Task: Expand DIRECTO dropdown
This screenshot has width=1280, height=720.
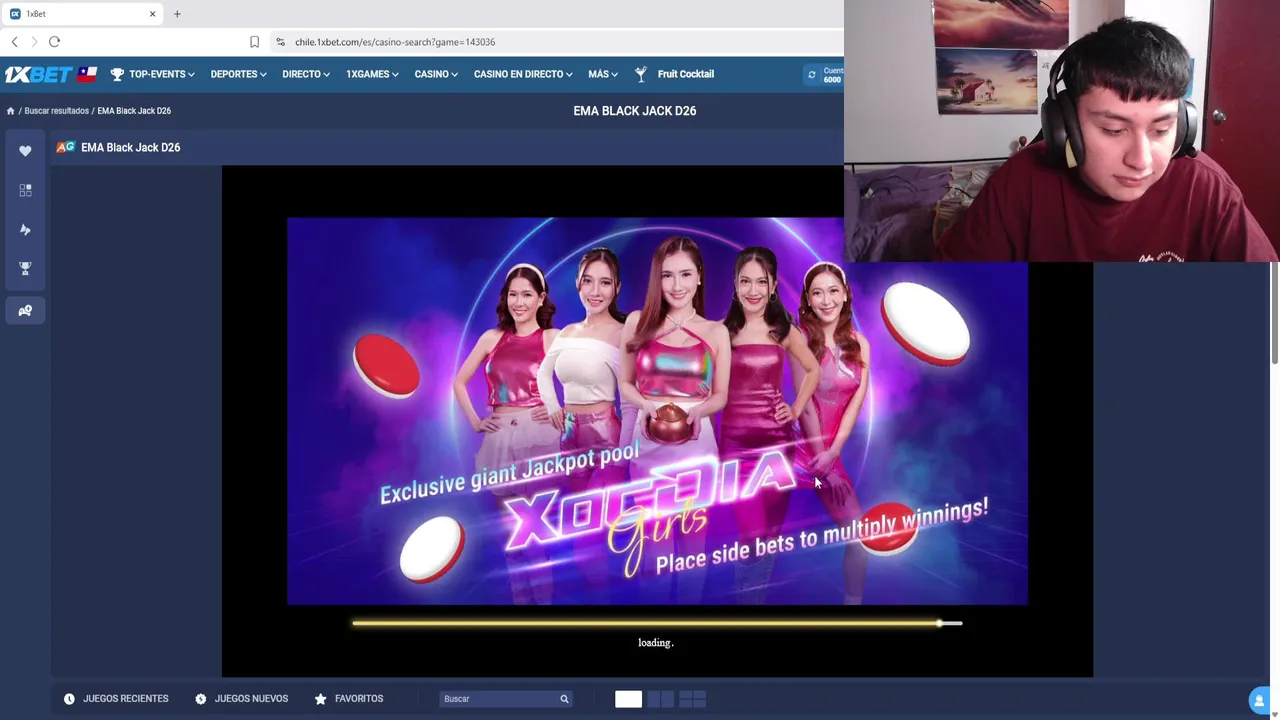Action: pos(306,74)
